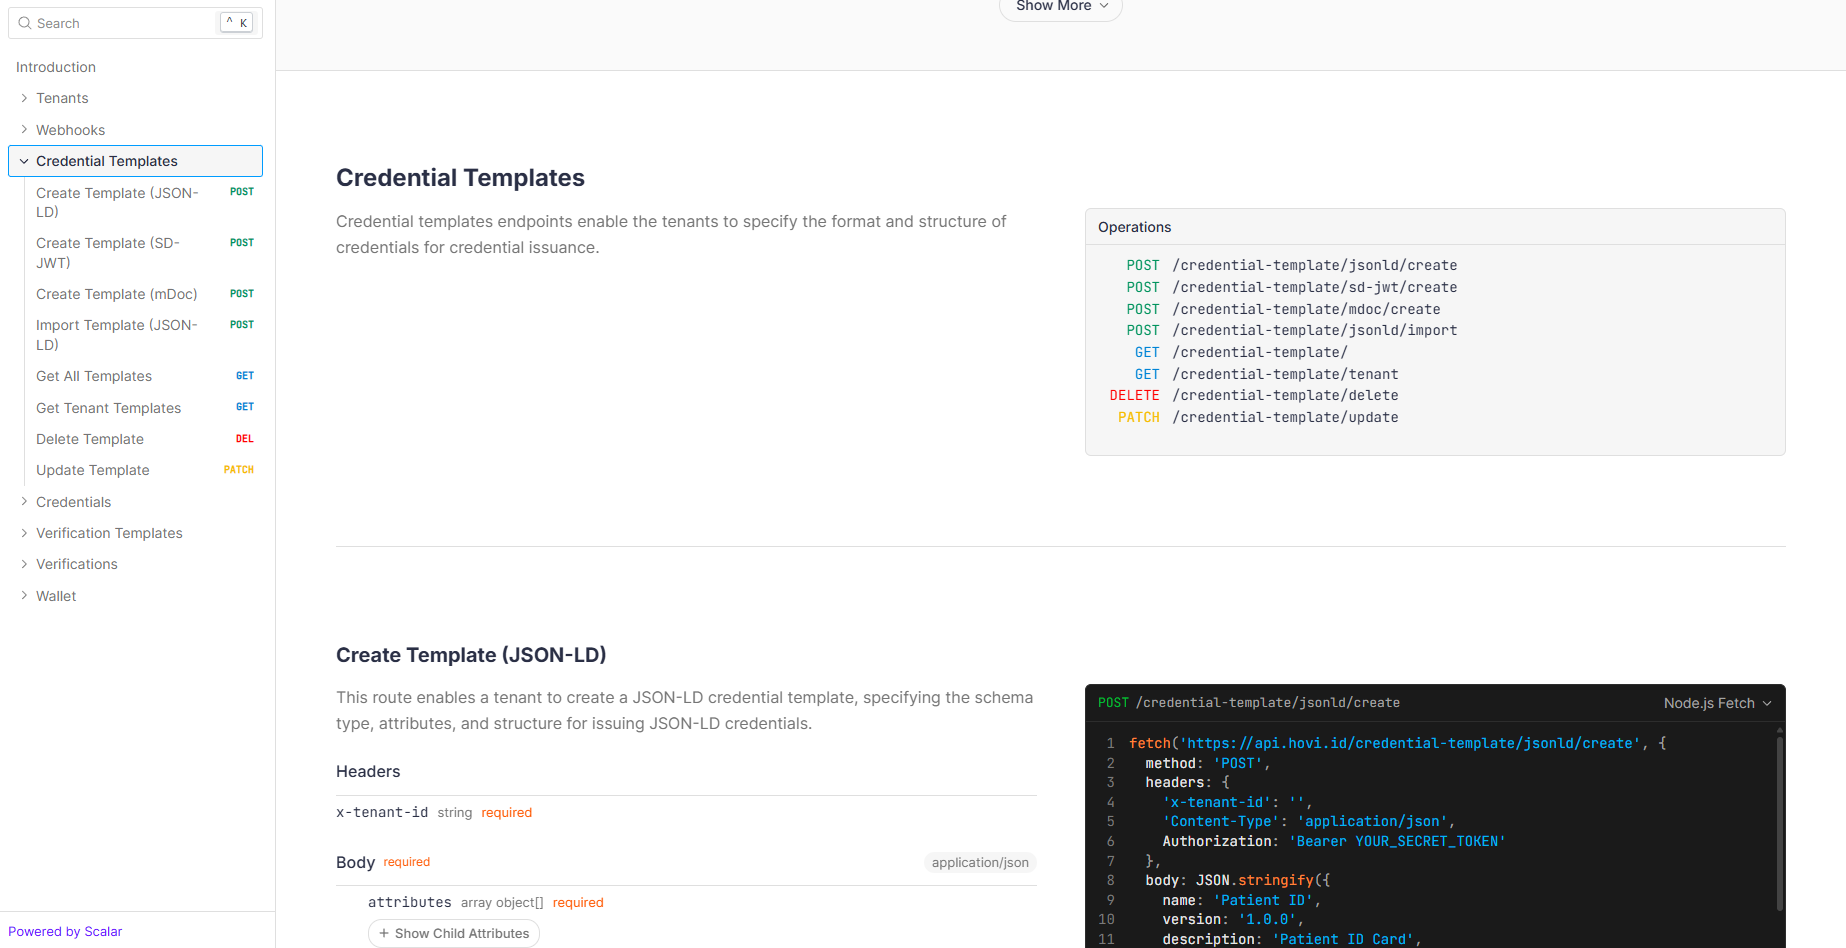
Task: Click the Introduction sidebar link
Action: tap(56, 67)
